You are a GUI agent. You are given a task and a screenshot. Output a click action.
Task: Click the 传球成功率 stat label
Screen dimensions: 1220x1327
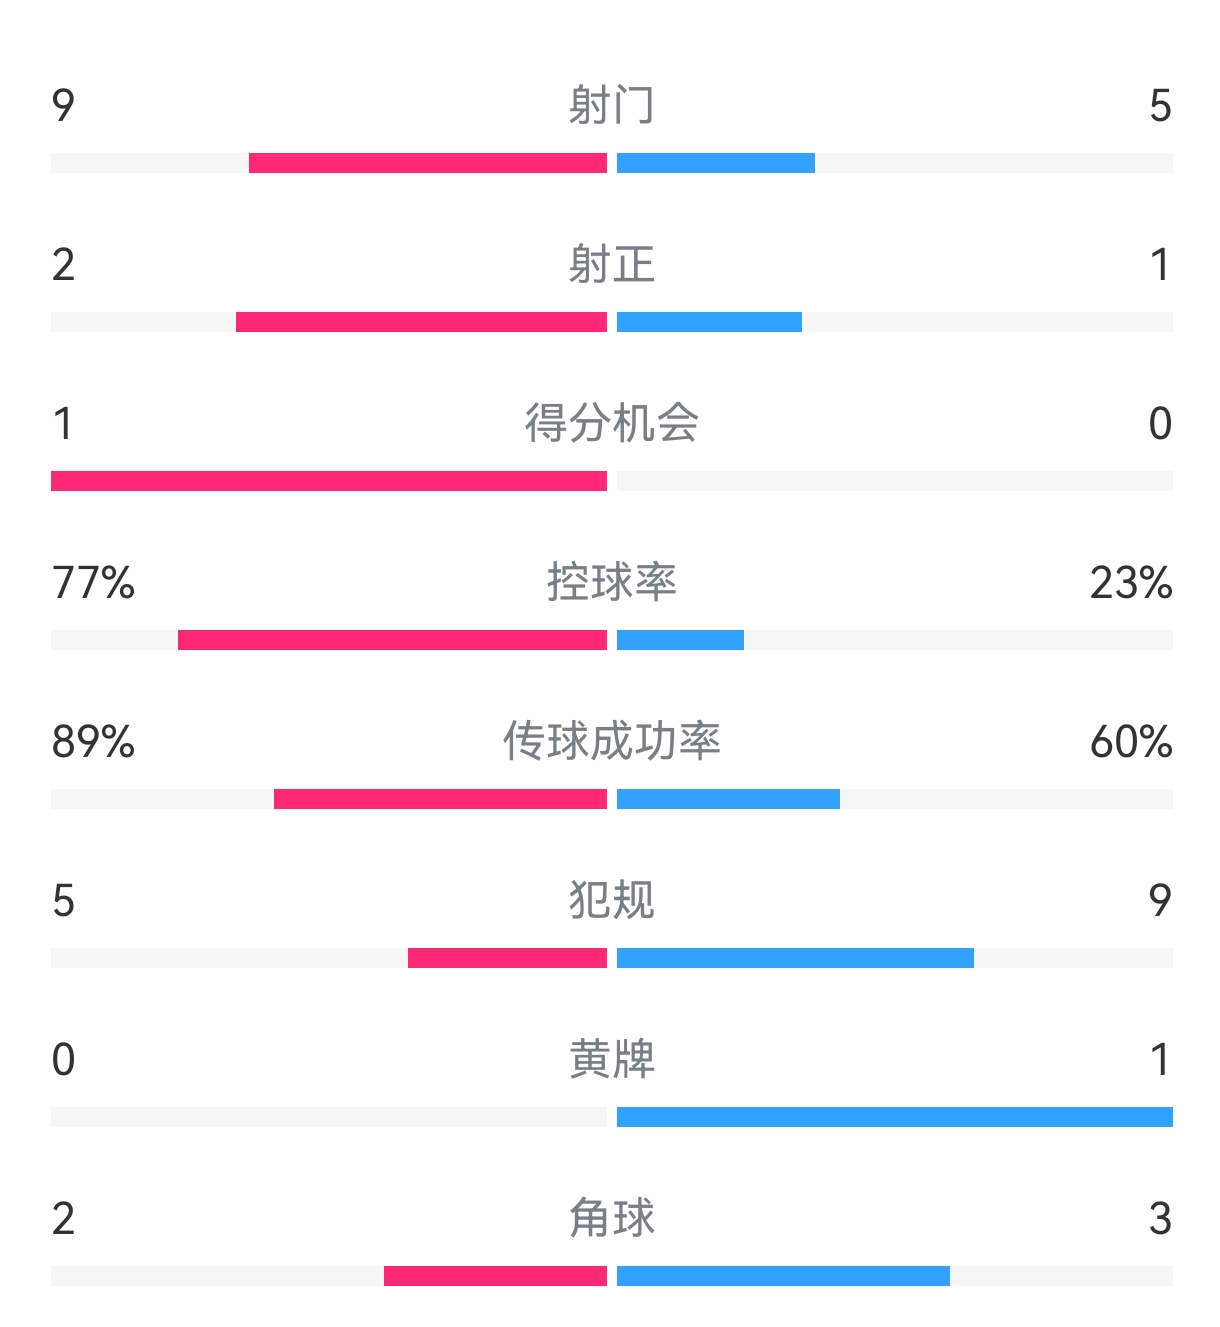pos(611,741)
